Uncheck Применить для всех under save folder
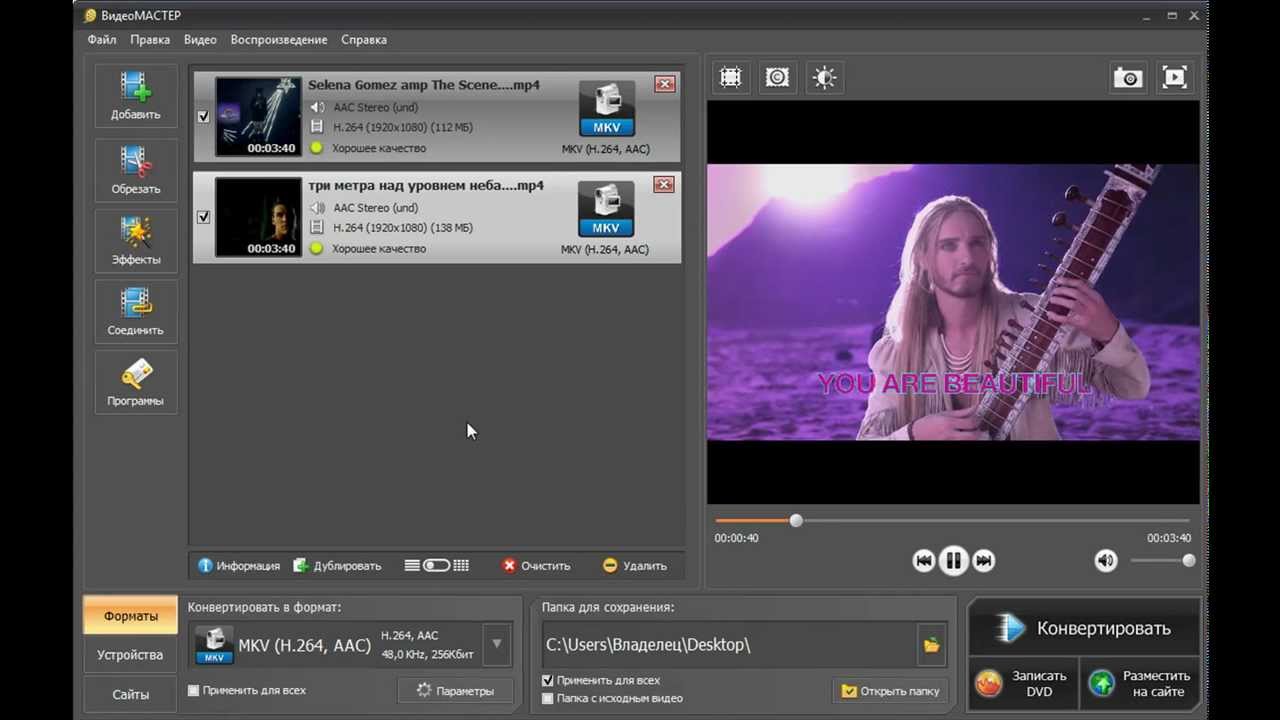The height and width of the screenshot is (720, 1280). click(x=547, y=680)
